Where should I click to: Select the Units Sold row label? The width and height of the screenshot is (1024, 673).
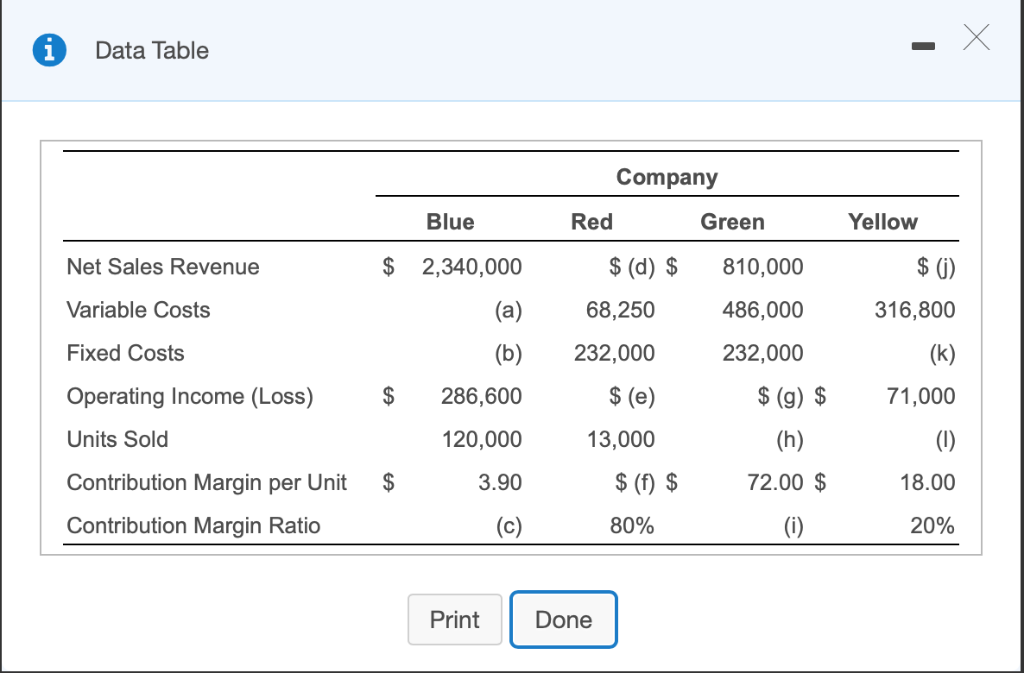point(118,439)
